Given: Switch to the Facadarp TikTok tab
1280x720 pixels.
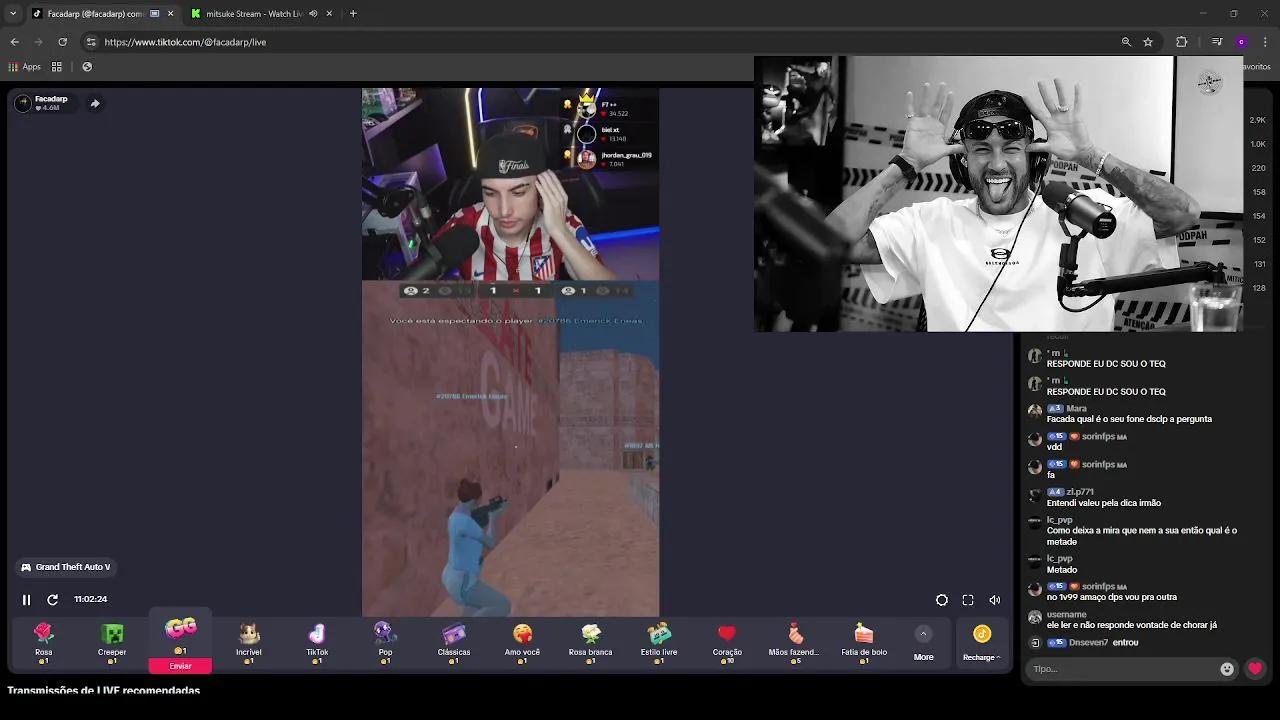Looking at the screenshot, I should 96,14.
